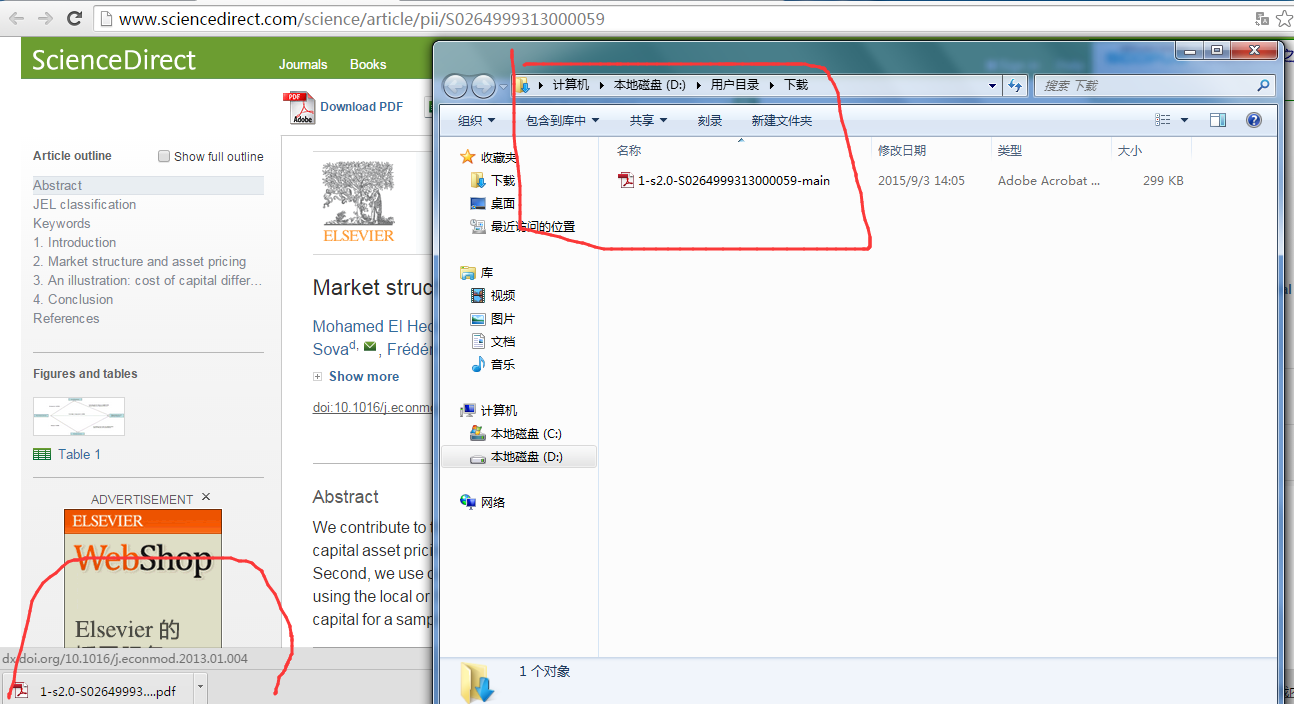
Task: Go to the Abstract outline entry
Action: [x=58, y=185]
